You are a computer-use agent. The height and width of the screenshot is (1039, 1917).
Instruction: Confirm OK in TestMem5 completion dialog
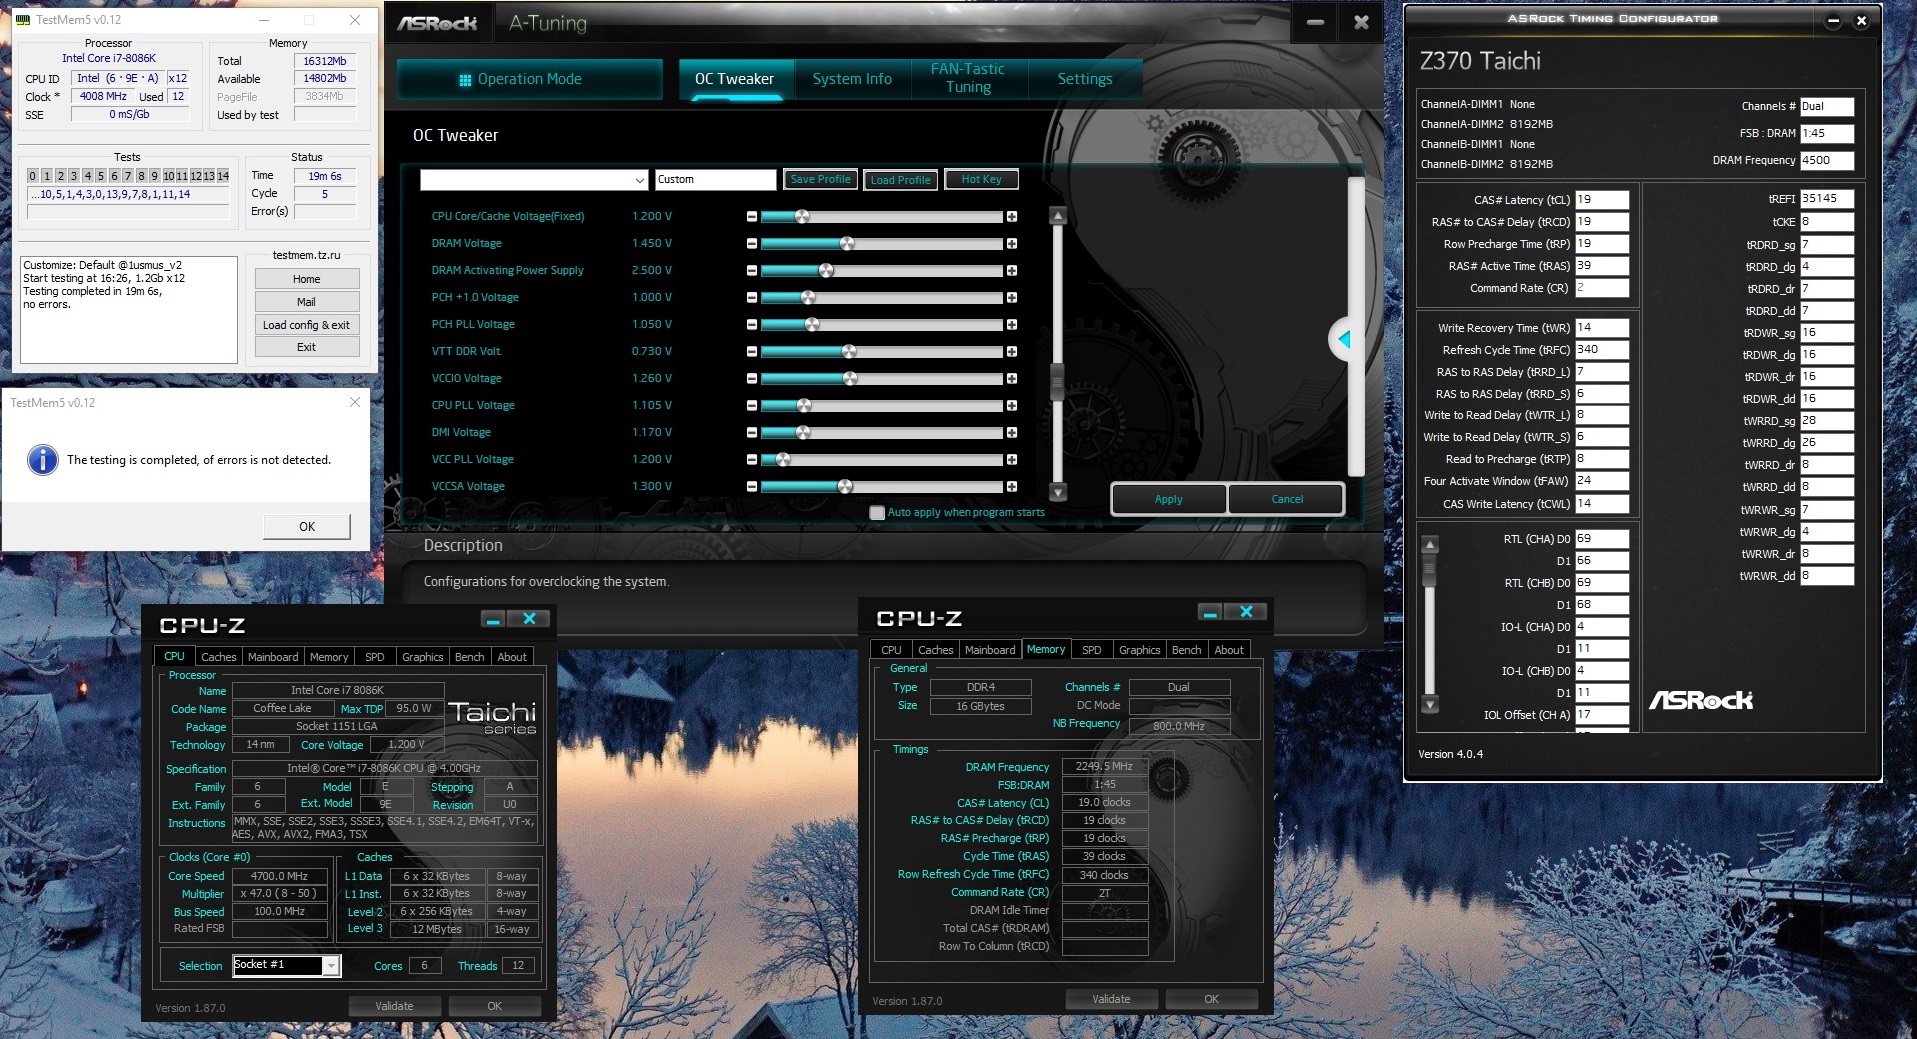tap(307, 527)
